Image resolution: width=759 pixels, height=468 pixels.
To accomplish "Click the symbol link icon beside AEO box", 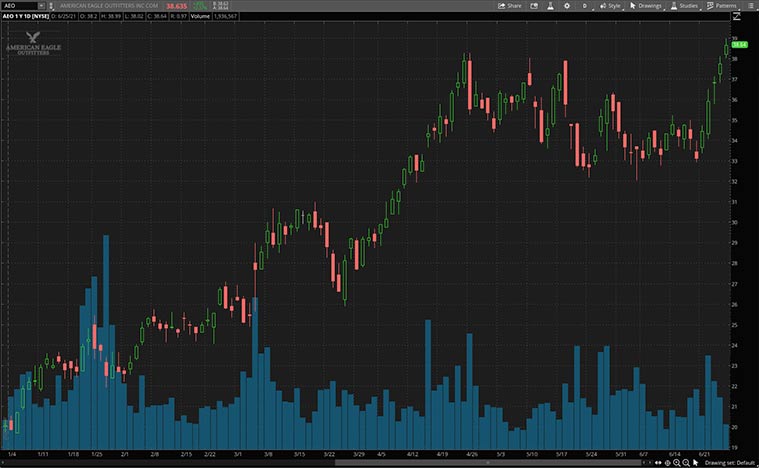I will pyautogui.click(x=51, y=6).
